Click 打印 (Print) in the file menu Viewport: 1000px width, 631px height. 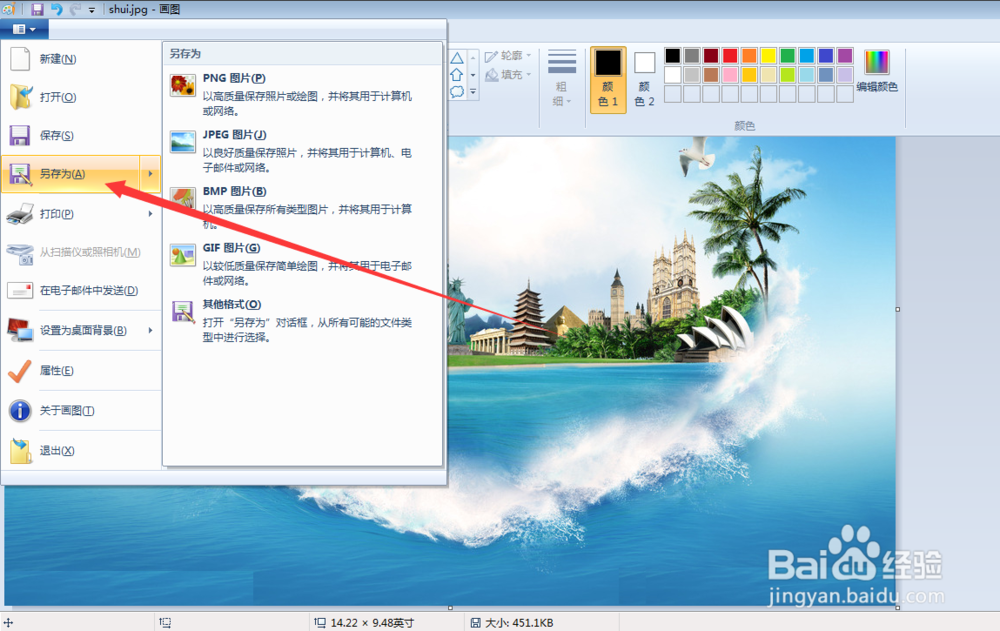coord(60,213)
